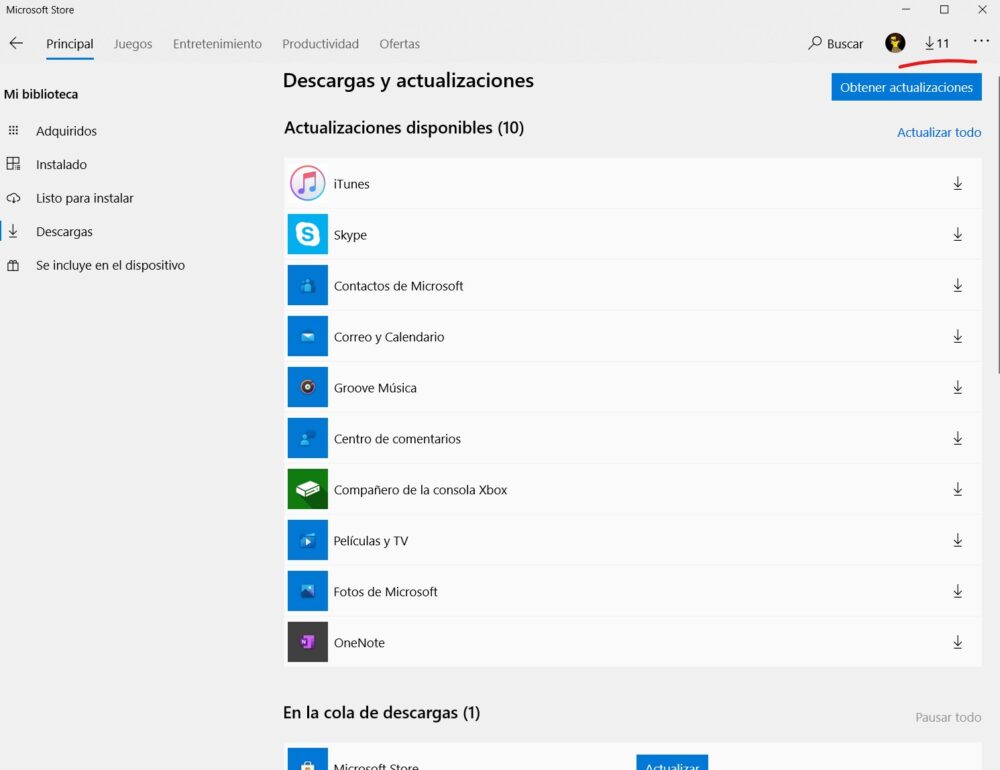This screenshot has width=1000, height=770.
Task: Select the OneNote app icon
Action: click(x=307, y=642)
